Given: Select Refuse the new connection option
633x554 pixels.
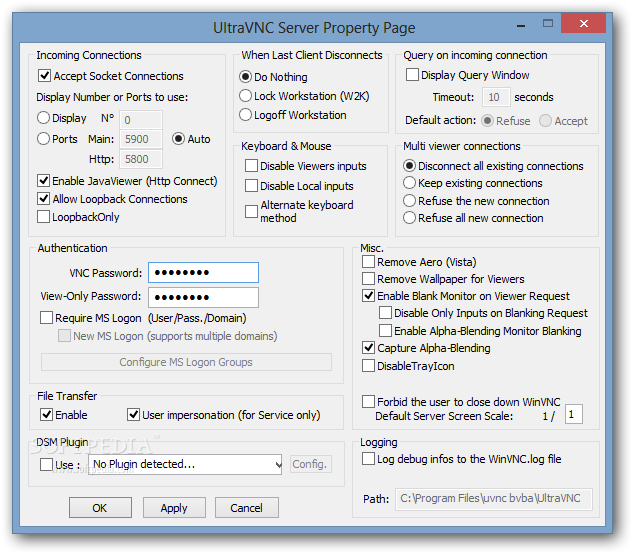Looking at the screenshot, I should coord(409,201).
